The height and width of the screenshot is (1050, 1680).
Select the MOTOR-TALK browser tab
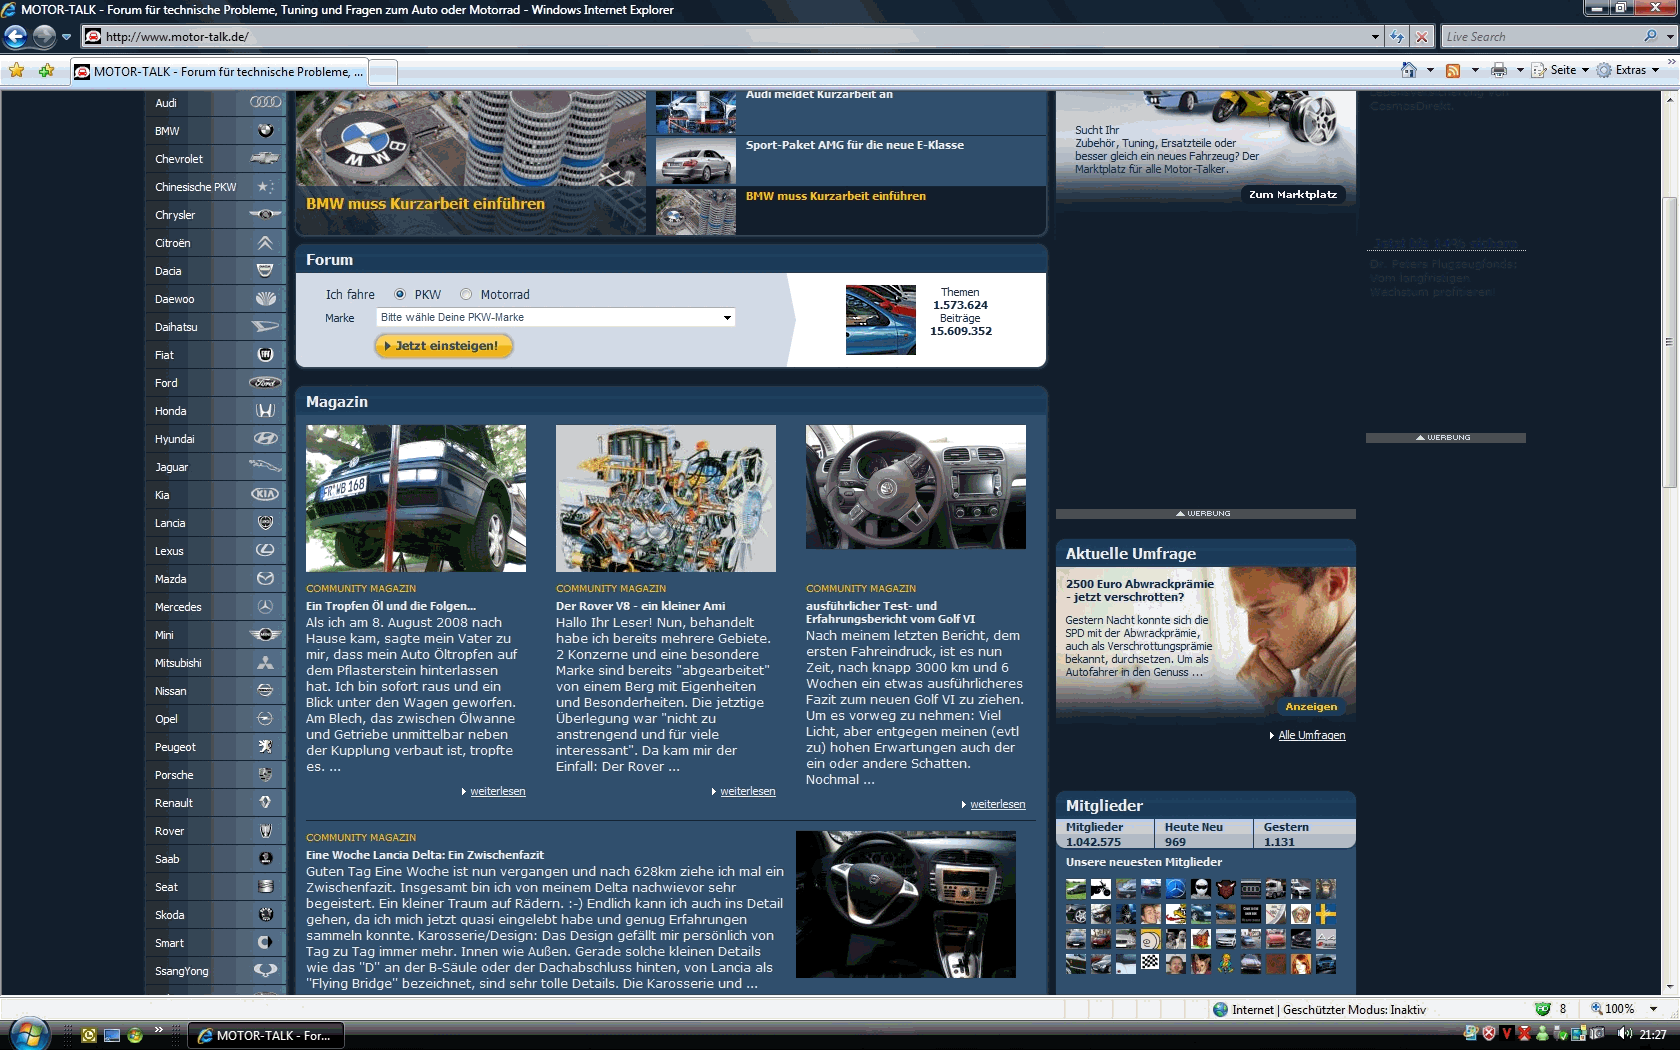[219, 72]
